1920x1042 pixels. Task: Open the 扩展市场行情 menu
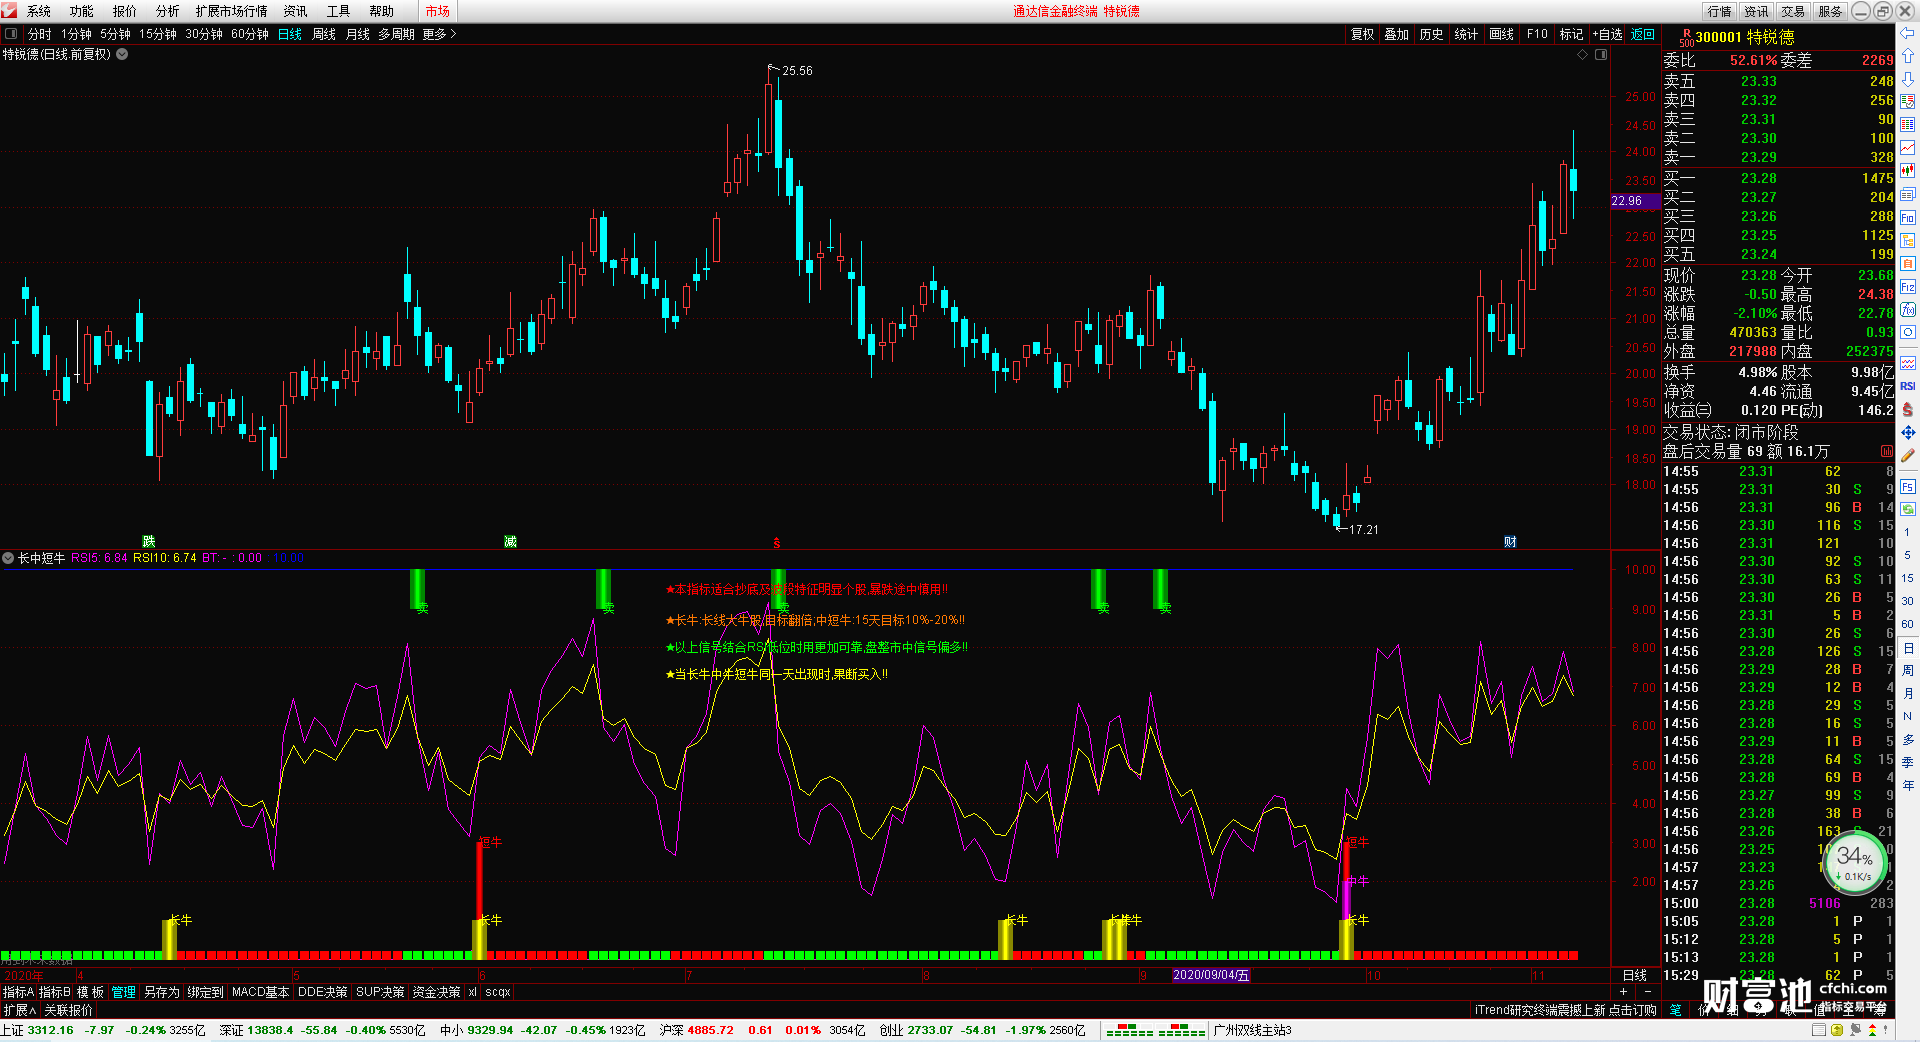(x=232, y=11)
